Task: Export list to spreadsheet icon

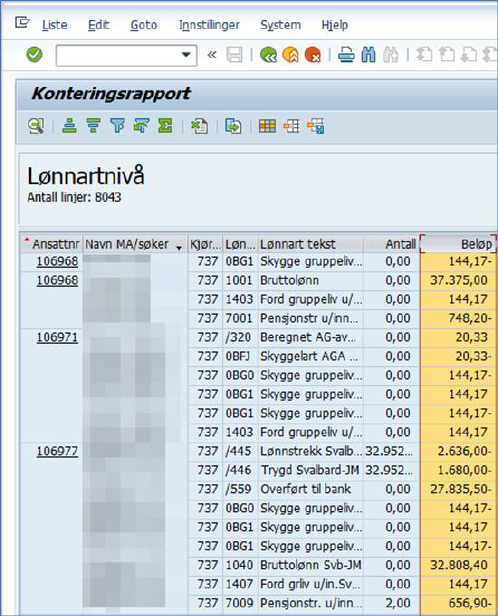Action: pyautogui.click(x=199, y=126)
